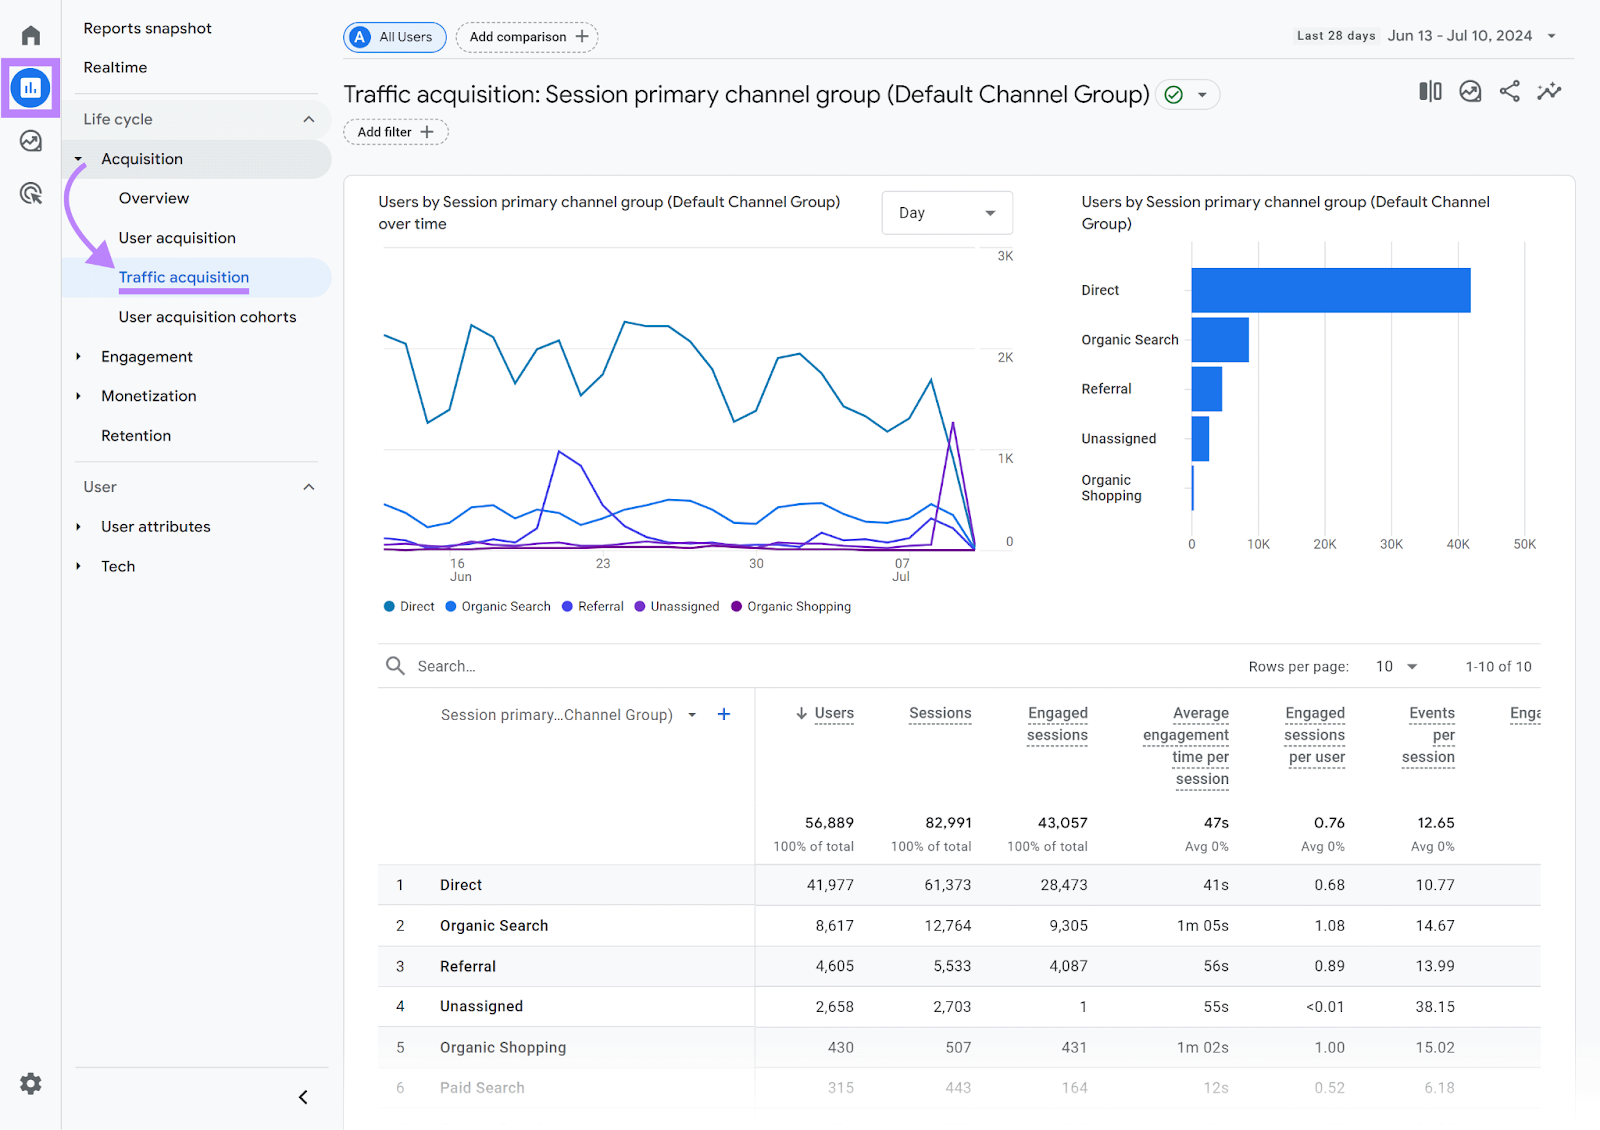Viewport: 1600px width, 1130px height.
Task: Open the Rows per page dropdown
Action: point(1396,665)
